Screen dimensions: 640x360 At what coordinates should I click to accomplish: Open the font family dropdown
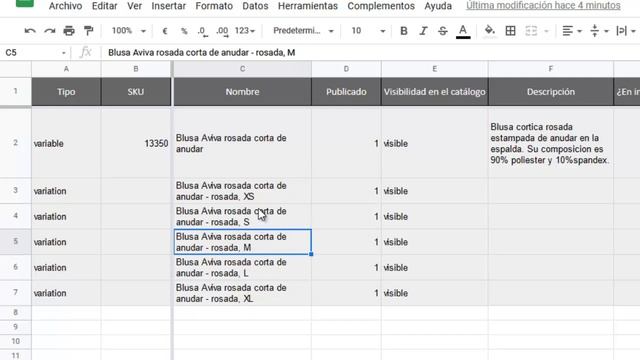(303, 31)
